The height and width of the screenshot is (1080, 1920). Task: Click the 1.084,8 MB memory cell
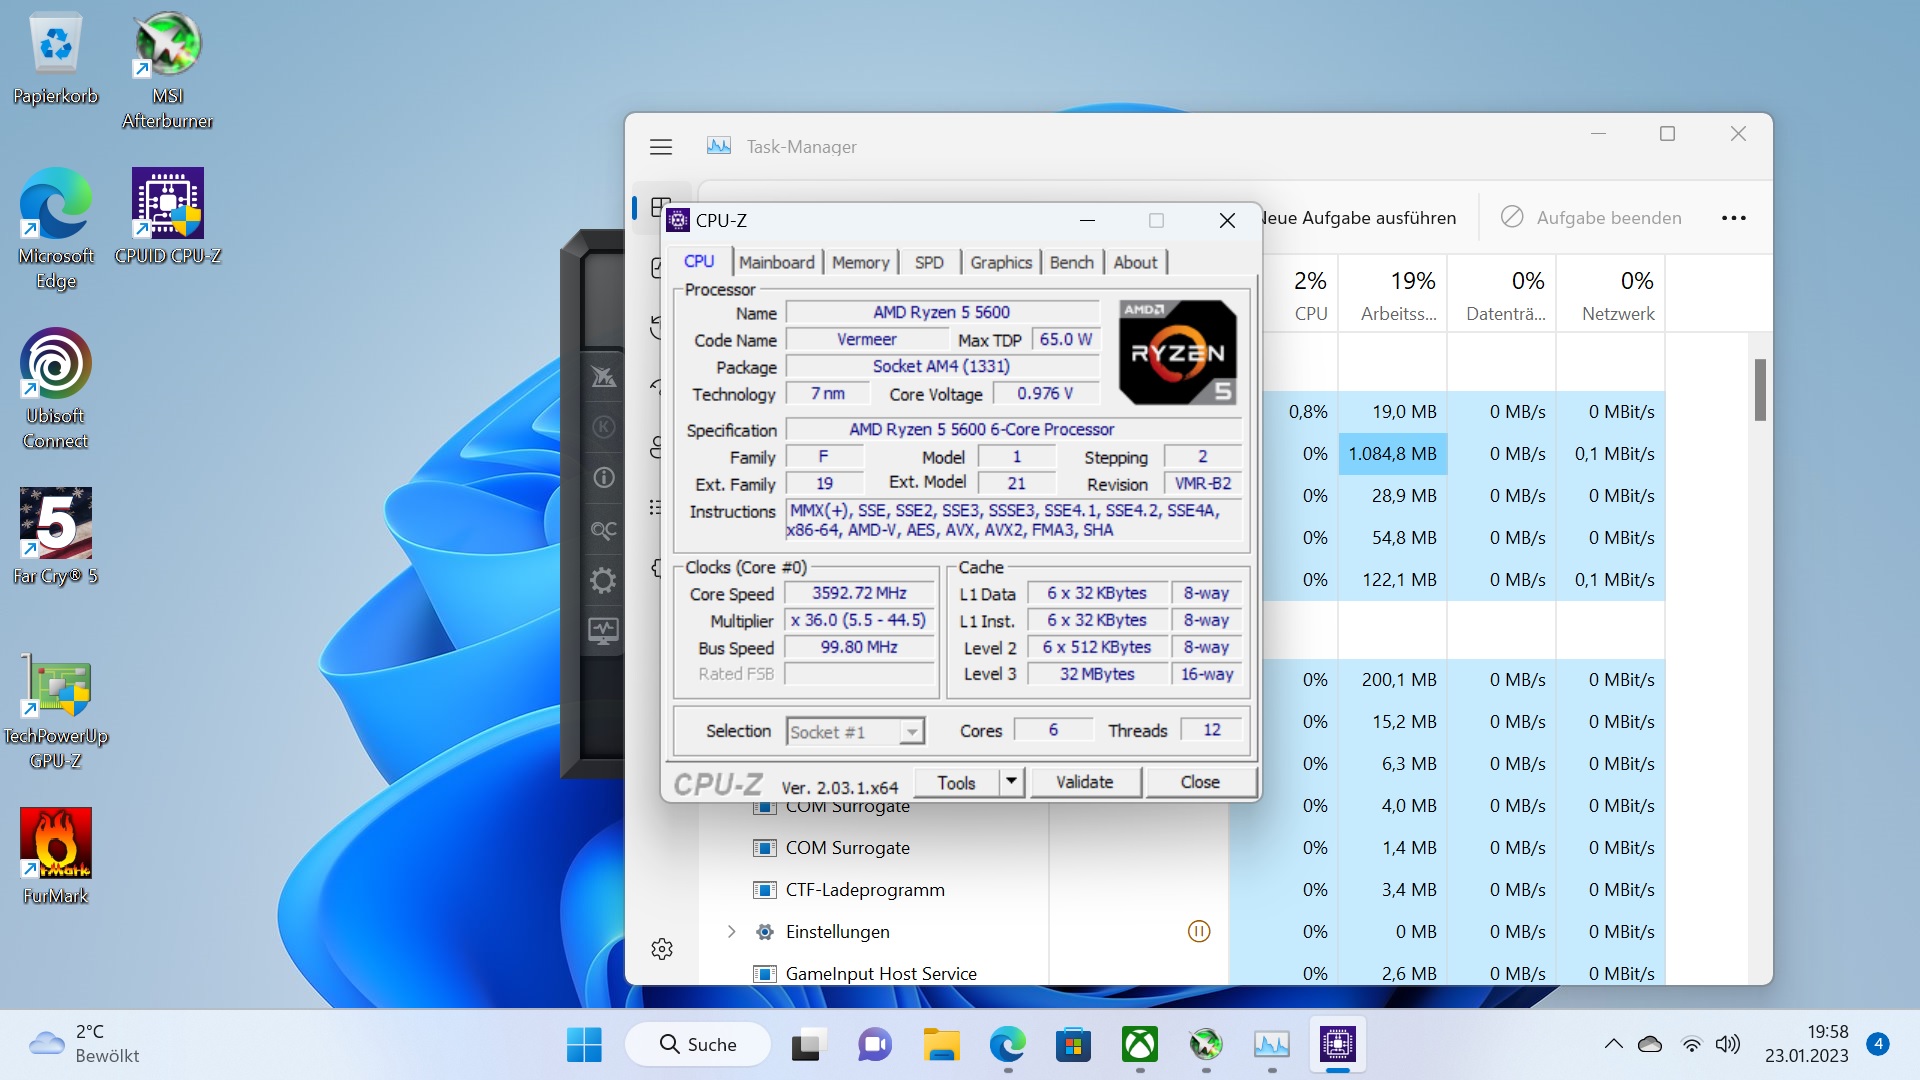pos(1393,454)
